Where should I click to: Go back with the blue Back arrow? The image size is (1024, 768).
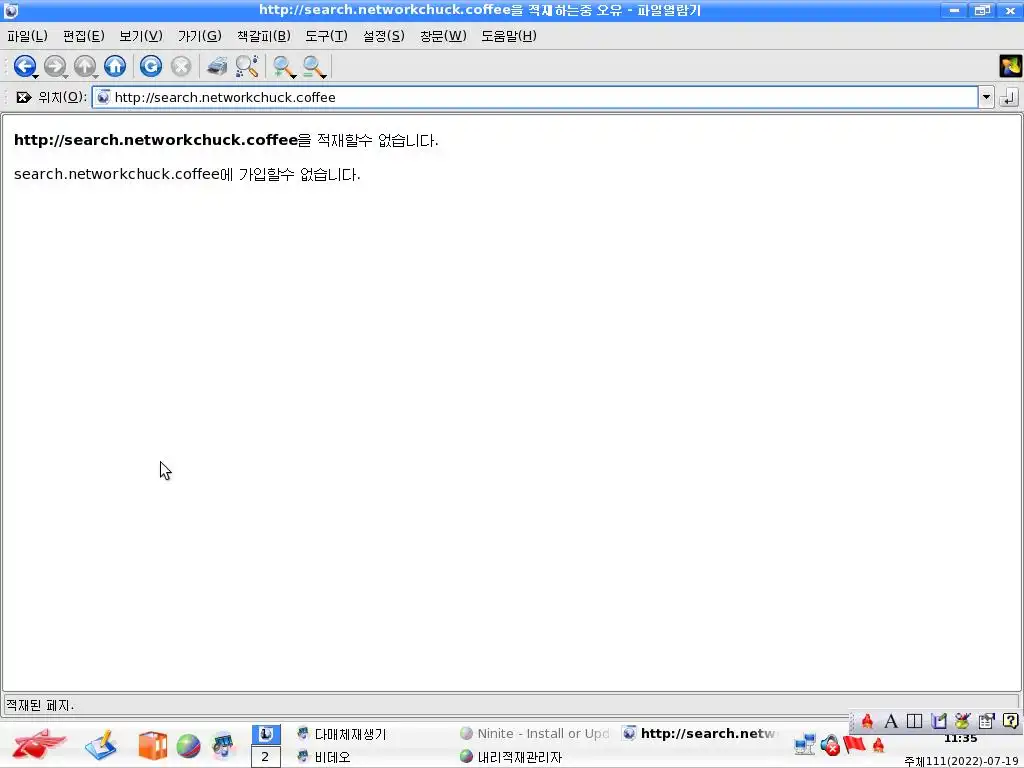point(24,65)
